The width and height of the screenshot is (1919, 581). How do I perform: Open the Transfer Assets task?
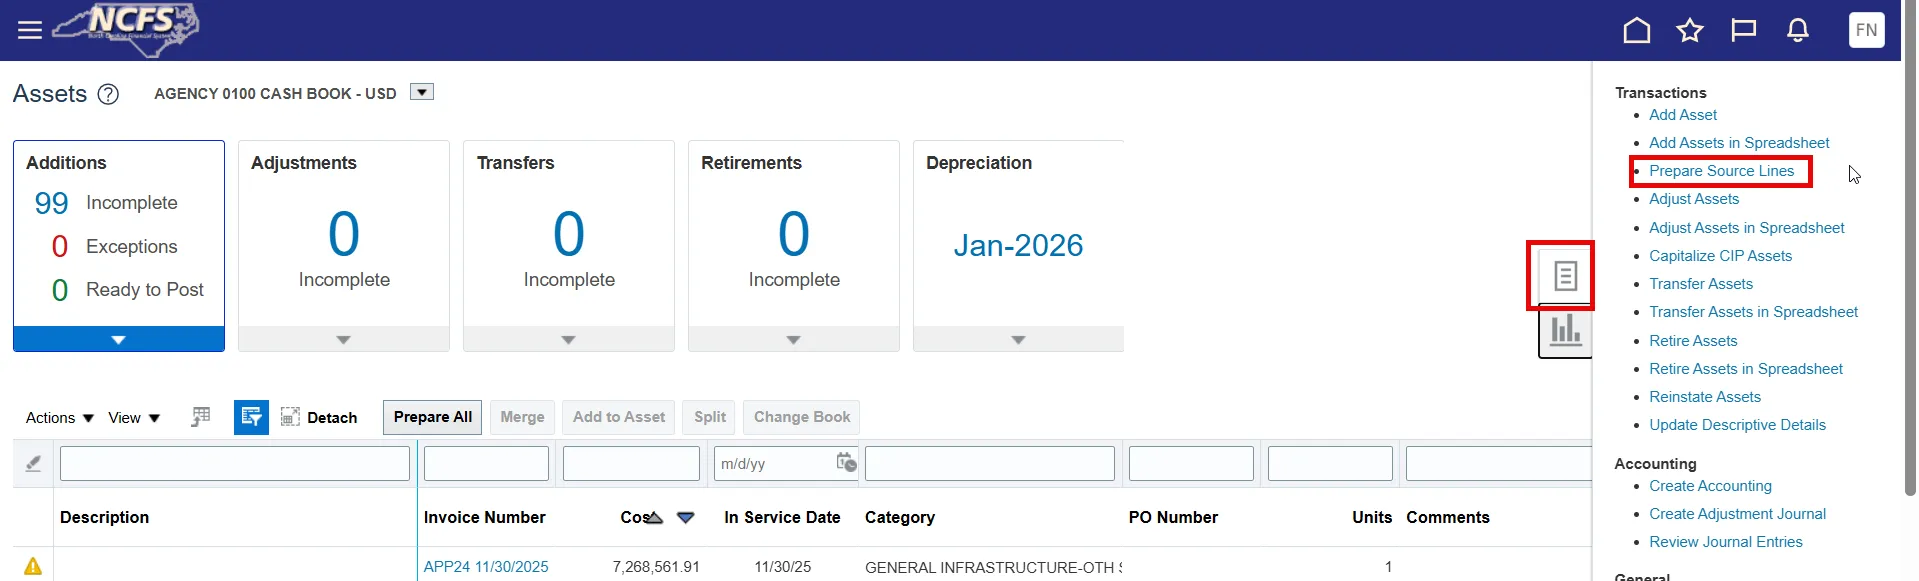click(x=1701, y=284)
